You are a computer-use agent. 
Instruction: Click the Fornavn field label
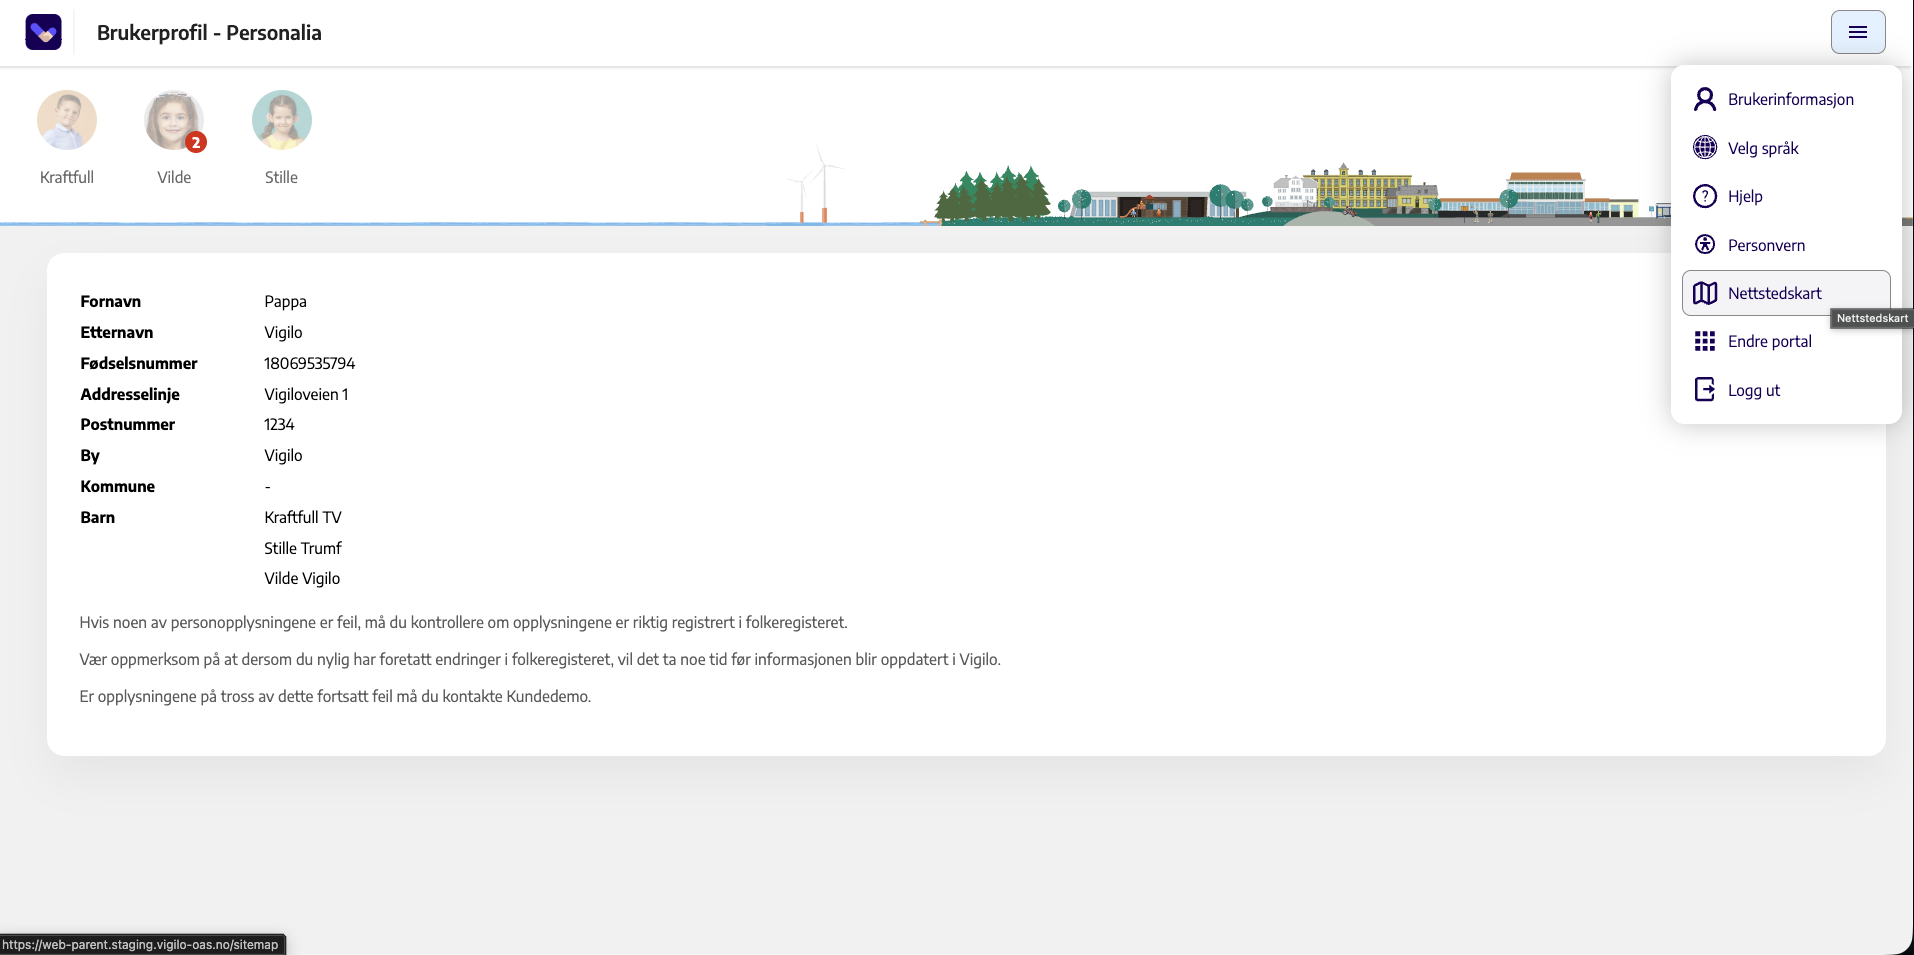111,301
